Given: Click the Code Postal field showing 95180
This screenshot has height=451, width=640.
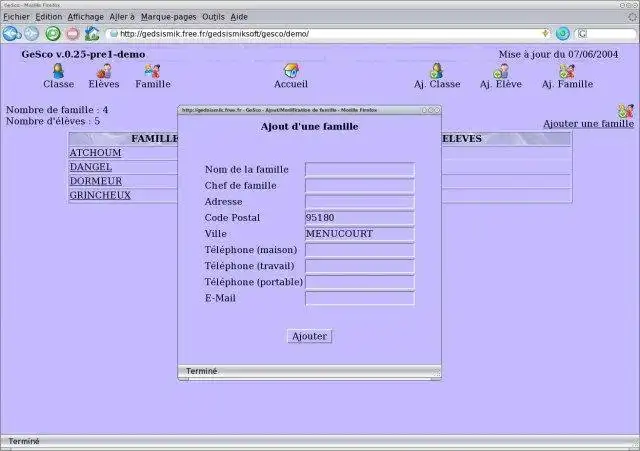Looking at the screenshot, I should 360,218.
